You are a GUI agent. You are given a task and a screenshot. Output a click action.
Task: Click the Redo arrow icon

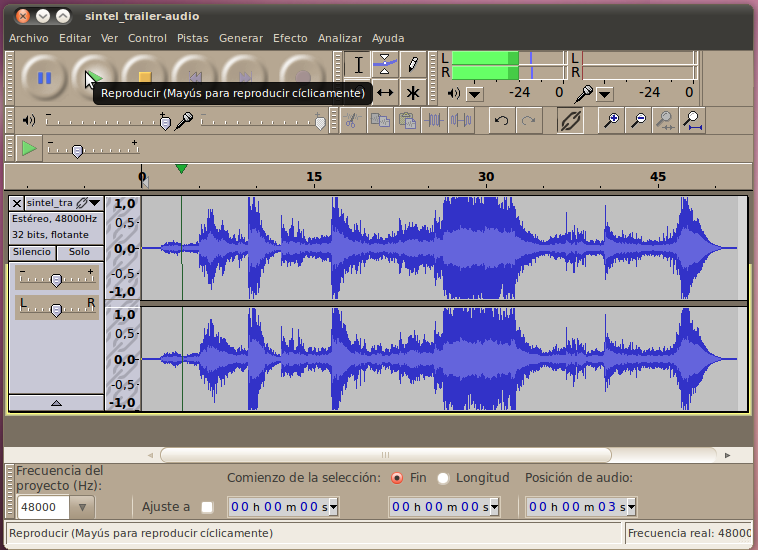click(528, 120)
